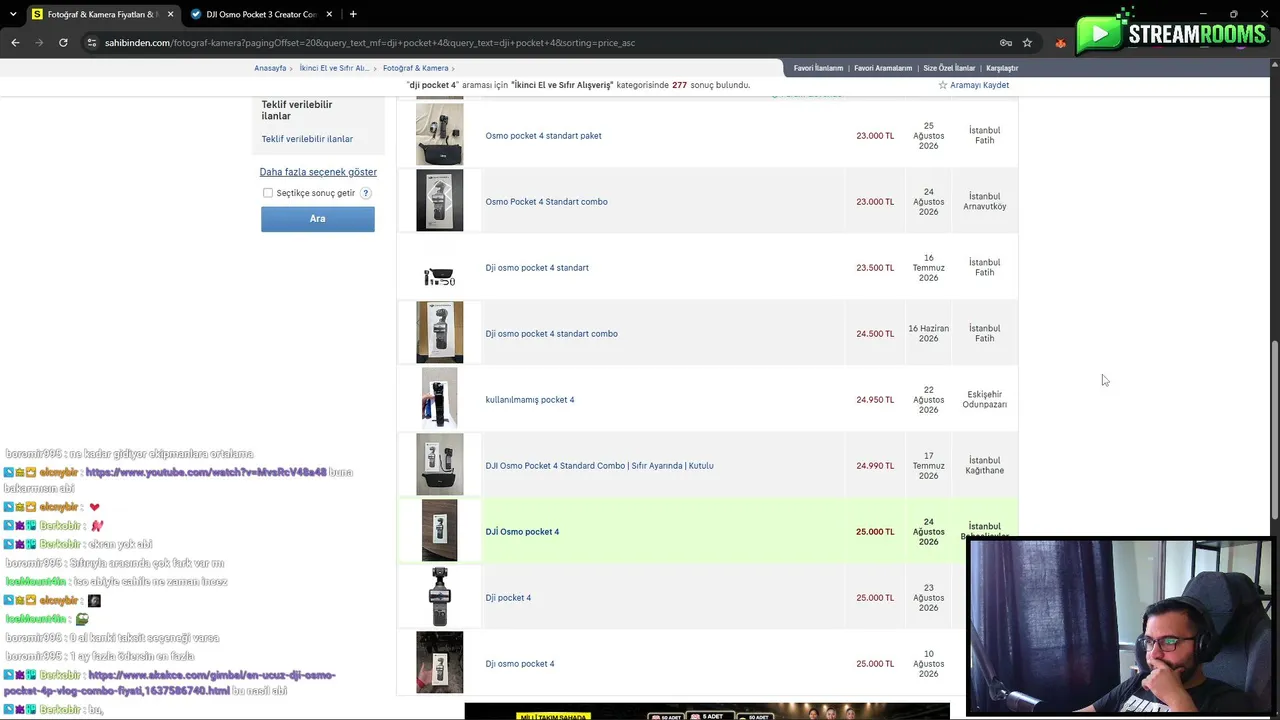This screenshot has height=720, width=1280.
Task: Open the 10 Ağustos Dji osmo pocket 4 listing
Action: (519, 664)
